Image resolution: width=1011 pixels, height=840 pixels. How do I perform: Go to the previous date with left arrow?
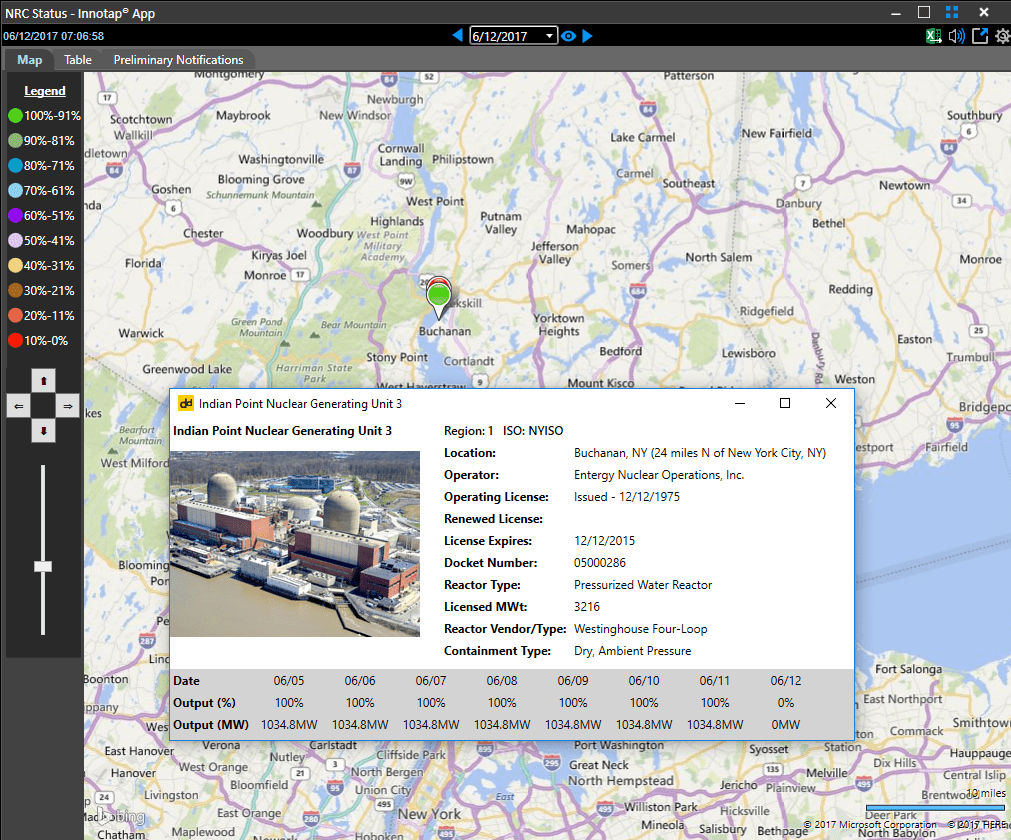pyautogui.click(x=458, y=35)
